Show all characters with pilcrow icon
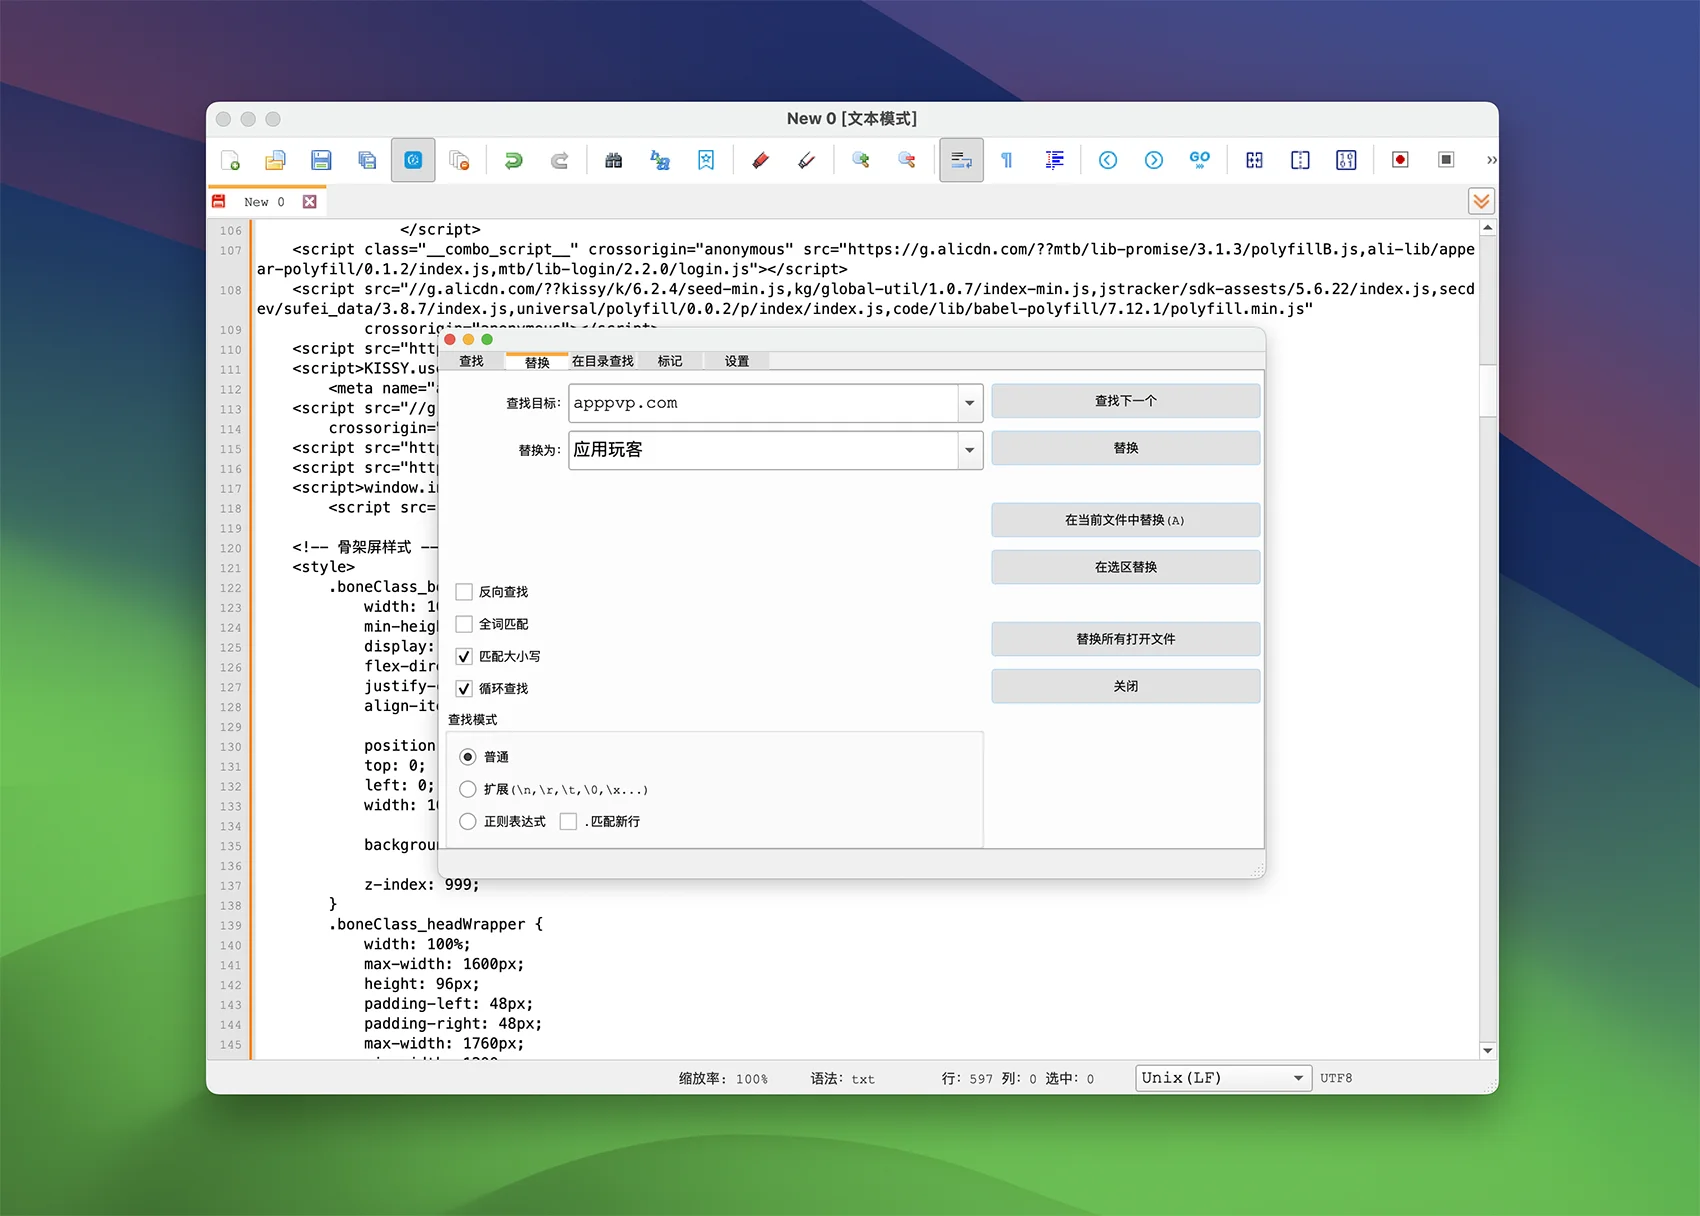1700x1216 pixels. tap(1007, 160)
